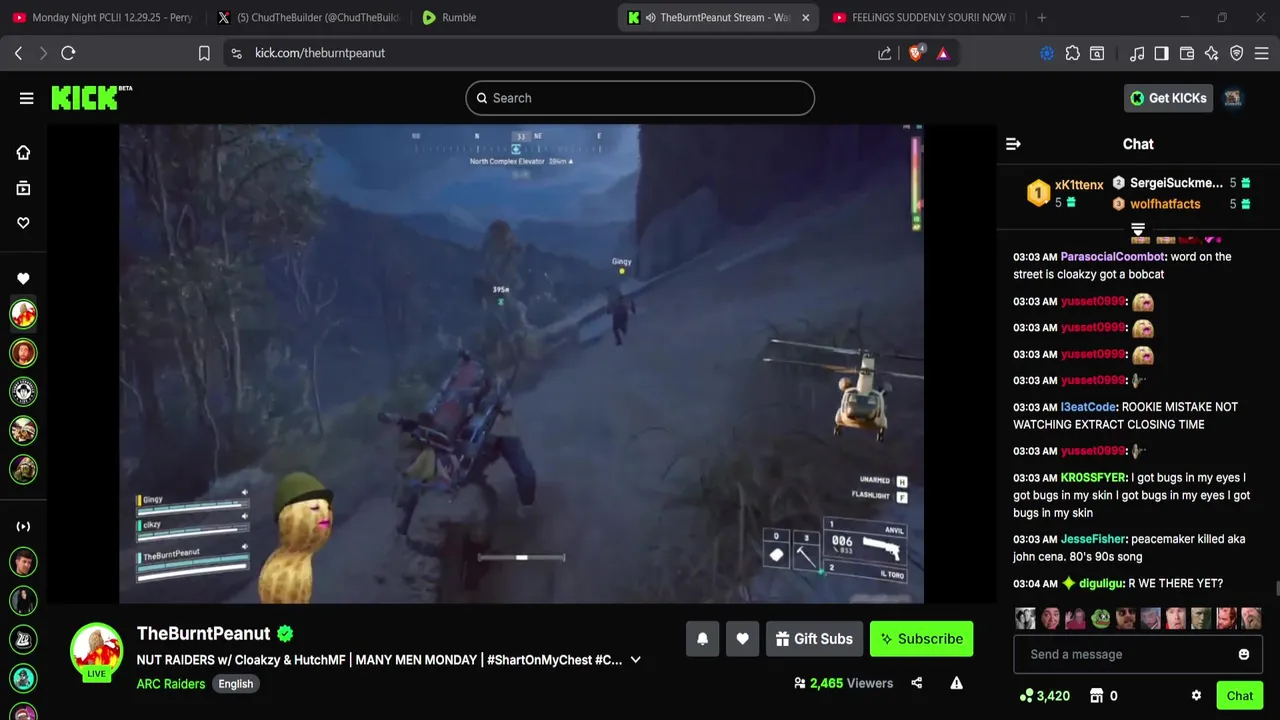Switch to FEELINGS SUDDENLY SOUR YouTube tab
The height and width of the screenshot is (720, 1280).
922,17
